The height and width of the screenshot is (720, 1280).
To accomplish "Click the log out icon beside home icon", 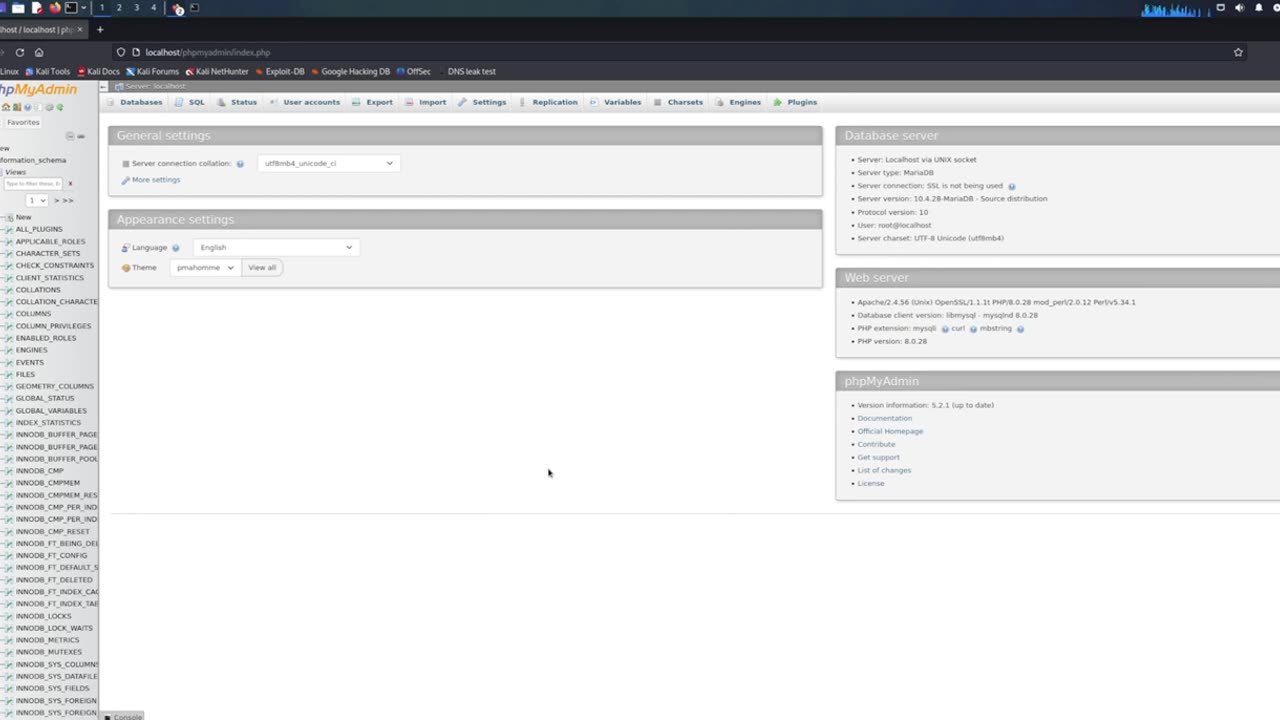I will 17,107.
